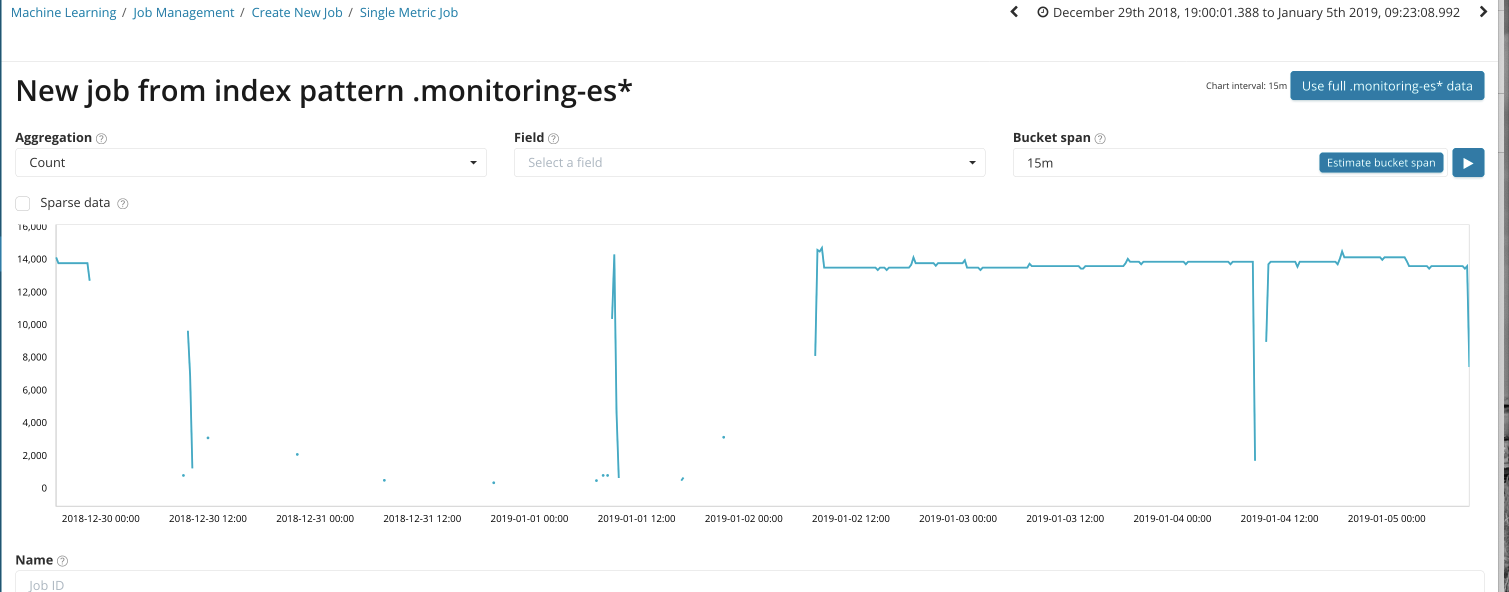
Task: Click the Name help info icon
Action: click(x=62, y=562)
